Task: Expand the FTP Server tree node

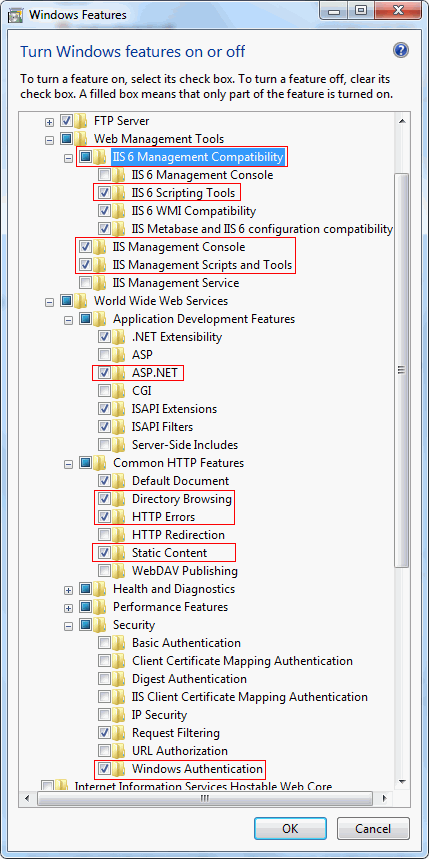Action: pos(49,122)
